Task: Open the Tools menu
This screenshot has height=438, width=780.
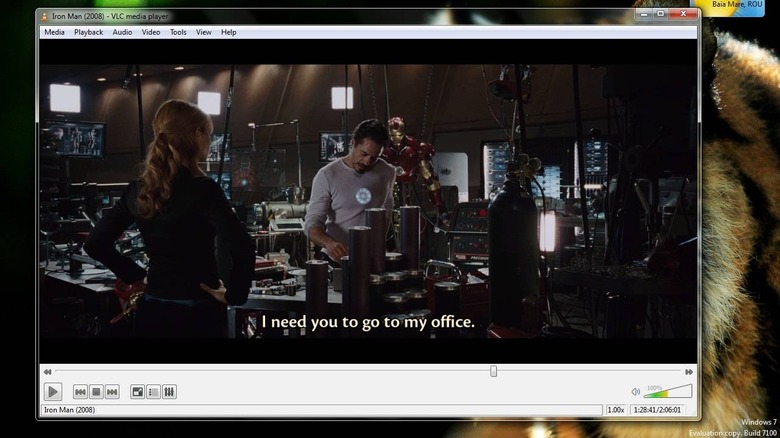Action: (x=178, y=32)
